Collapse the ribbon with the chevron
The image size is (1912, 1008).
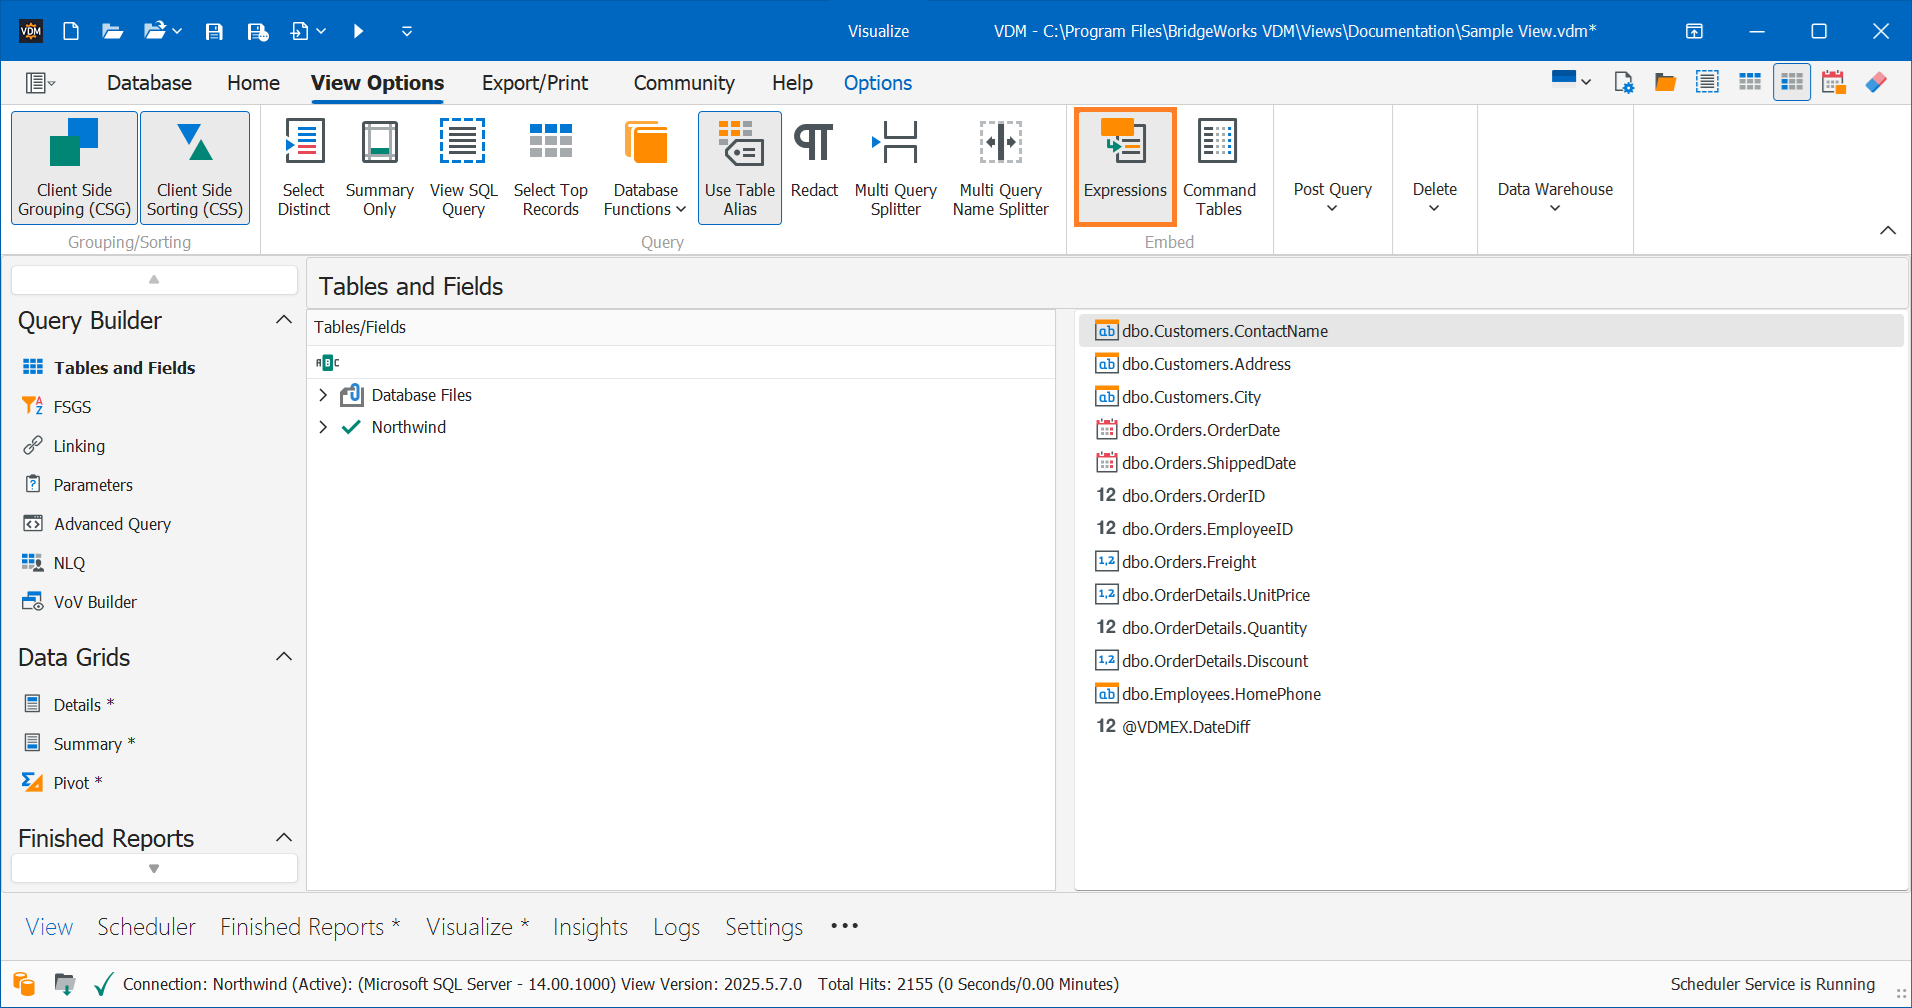click(x=1887, y=231)
